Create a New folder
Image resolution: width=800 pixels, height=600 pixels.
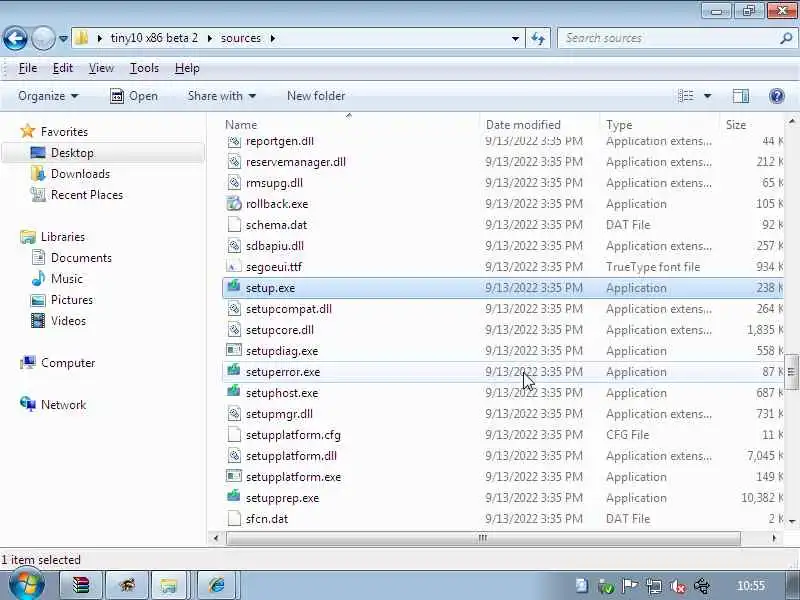point(316,96)
